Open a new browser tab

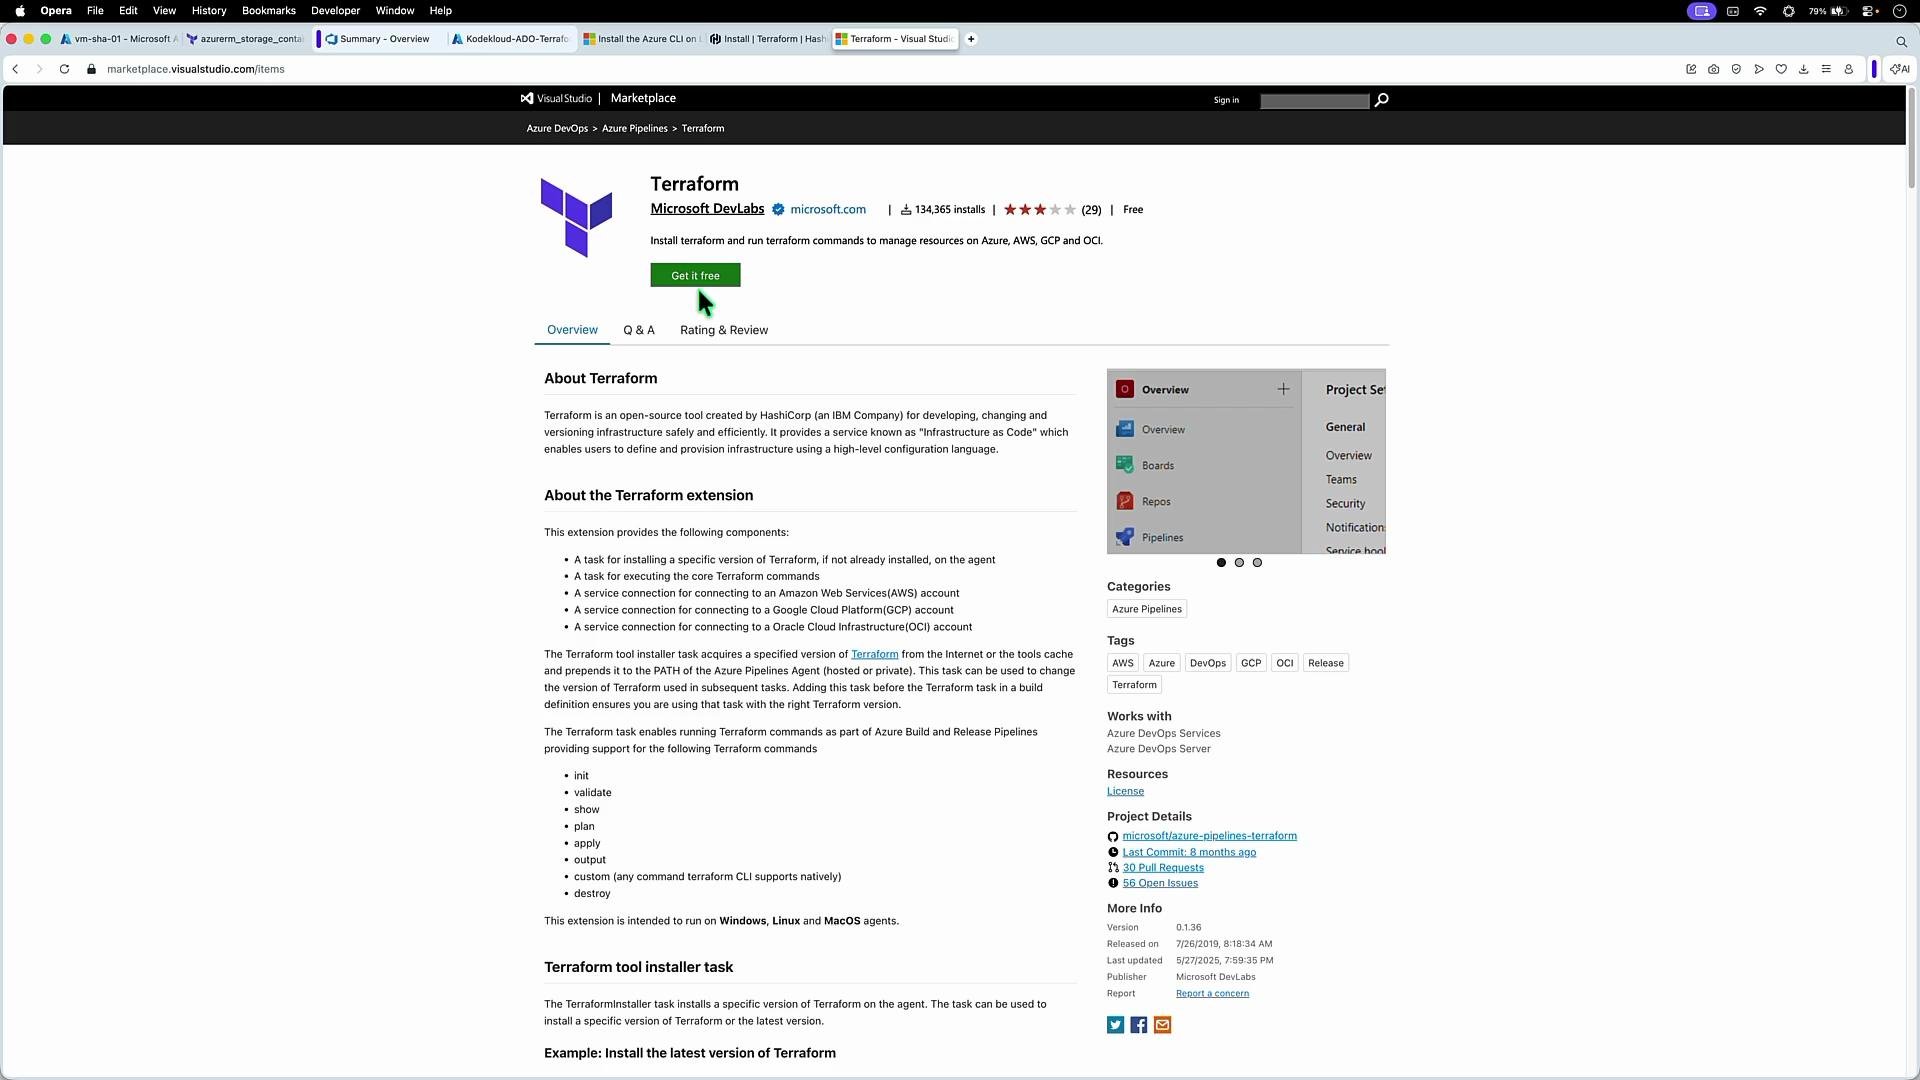click(971, 39)
